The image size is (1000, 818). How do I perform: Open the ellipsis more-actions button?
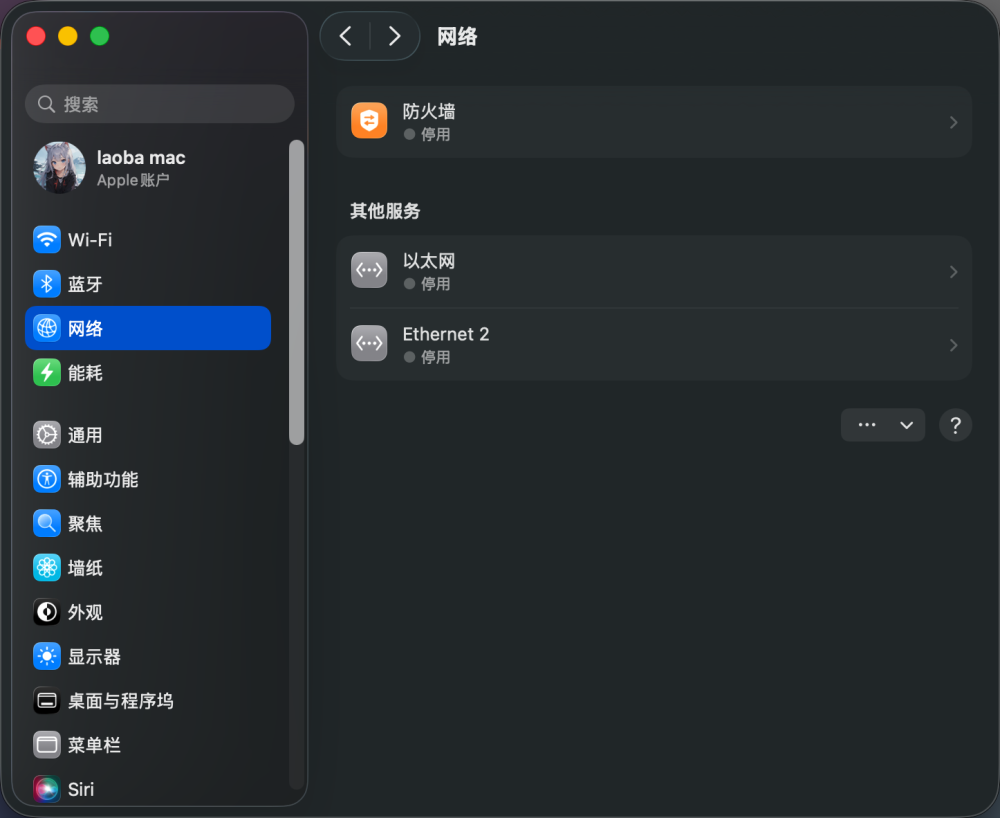tap(867, 425)
